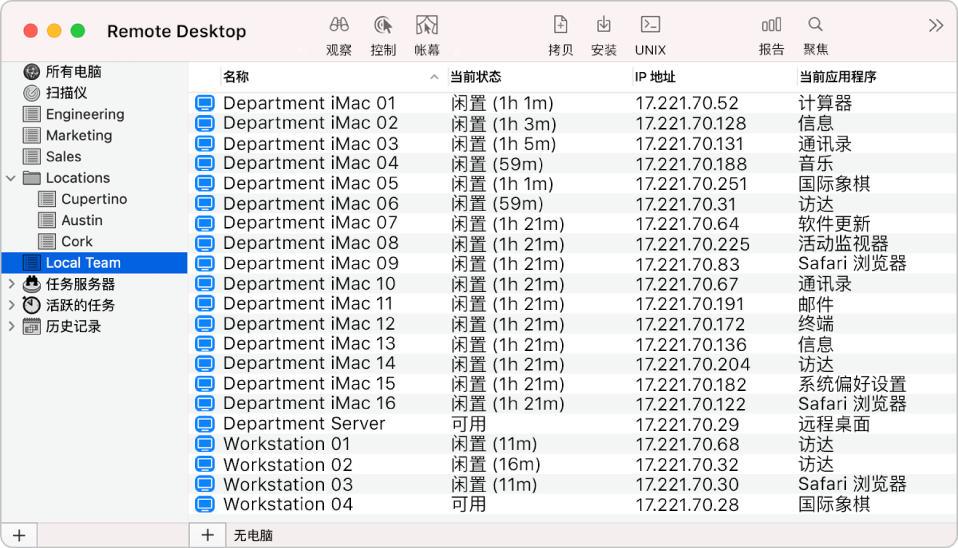This screenshot has width=958, height=548.
Task: Click the Task Server binoculars icon
Action: [x=31, y=283]
